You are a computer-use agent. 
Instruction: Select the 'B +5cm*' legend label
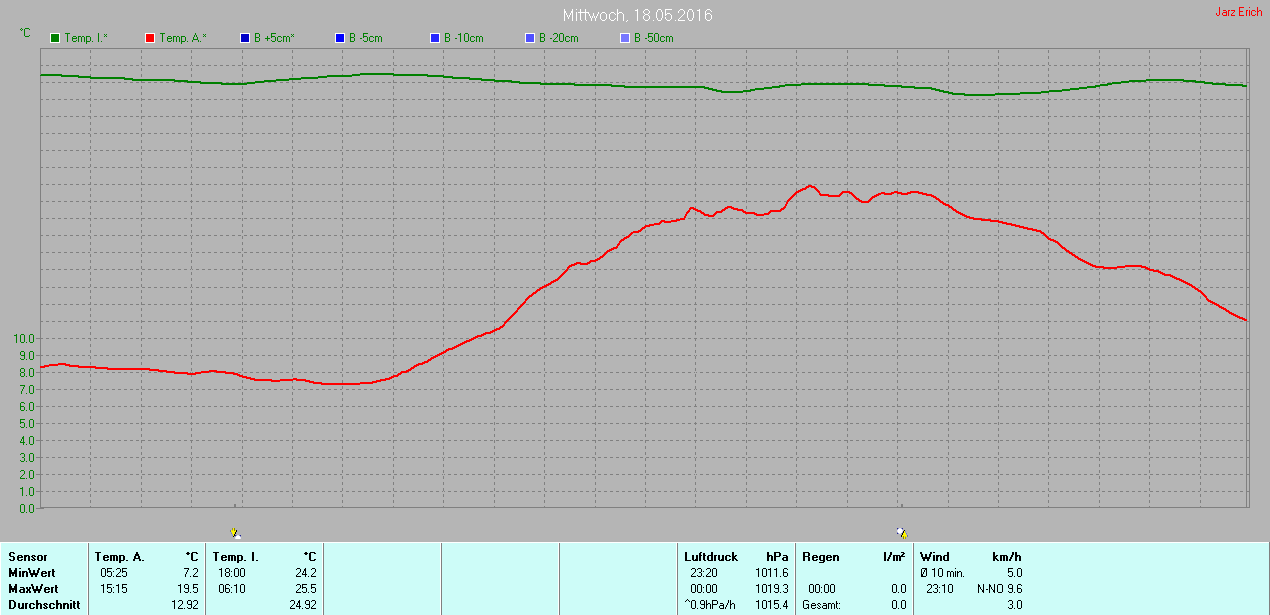coord(274,38)
